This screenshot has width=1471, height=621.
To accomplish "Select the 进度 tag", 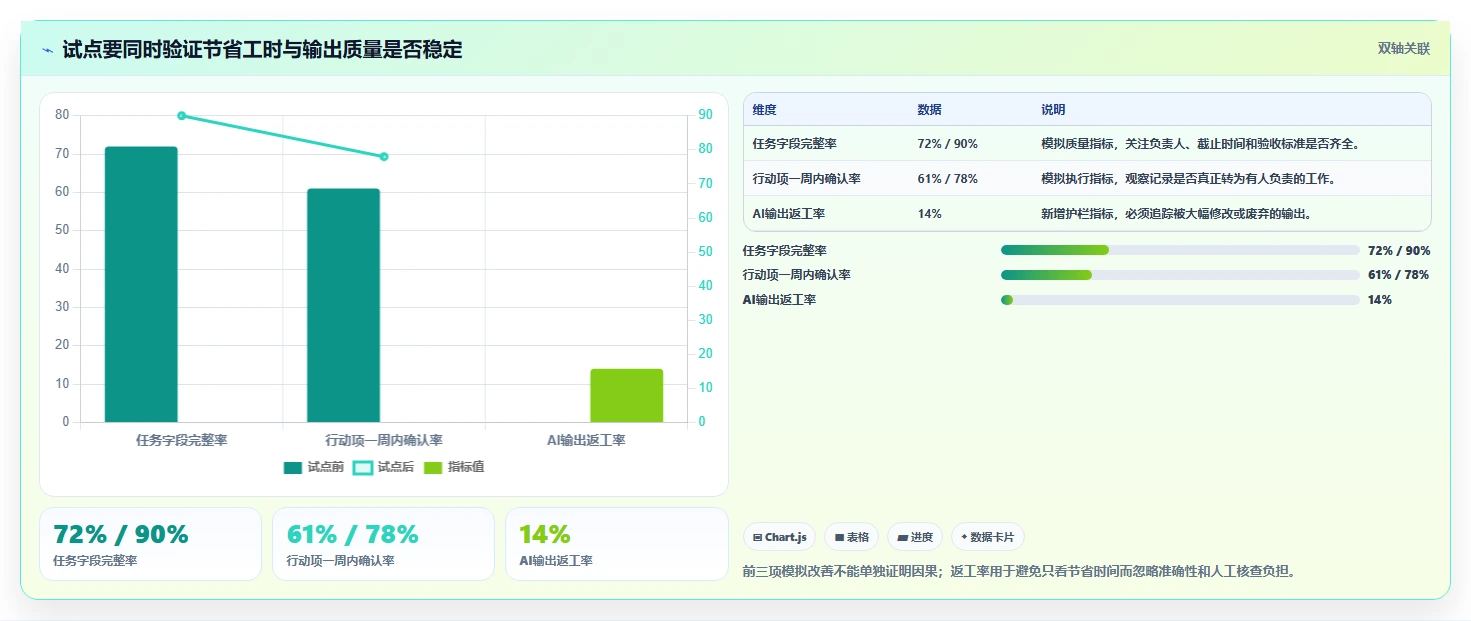I will pyautogui.click(x=915, y=537).
